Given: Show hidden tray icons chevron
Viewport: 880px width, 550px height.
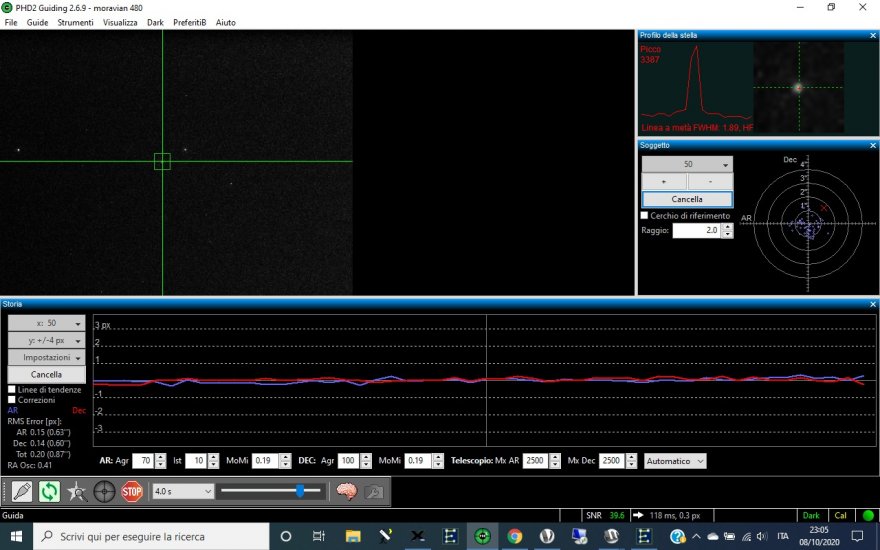Looking at the screenshot, I should [696, 536].
